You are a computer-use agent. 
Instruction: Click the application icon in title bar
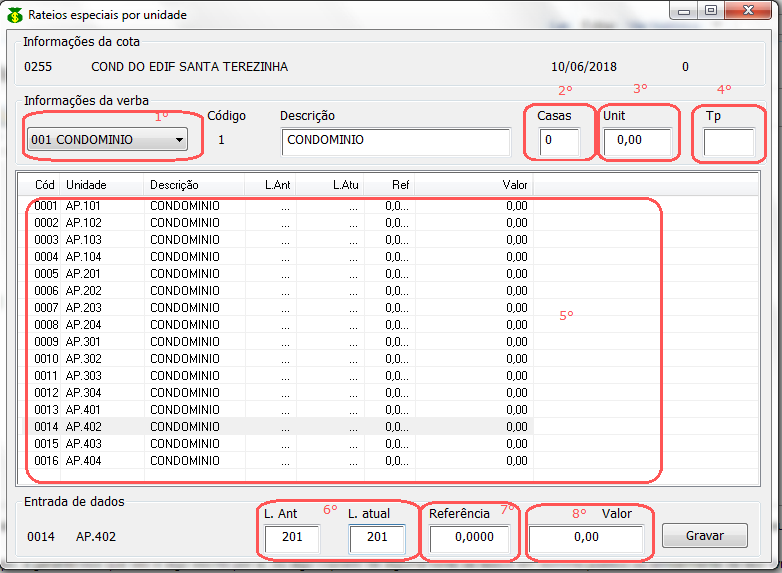pos(15,15)
